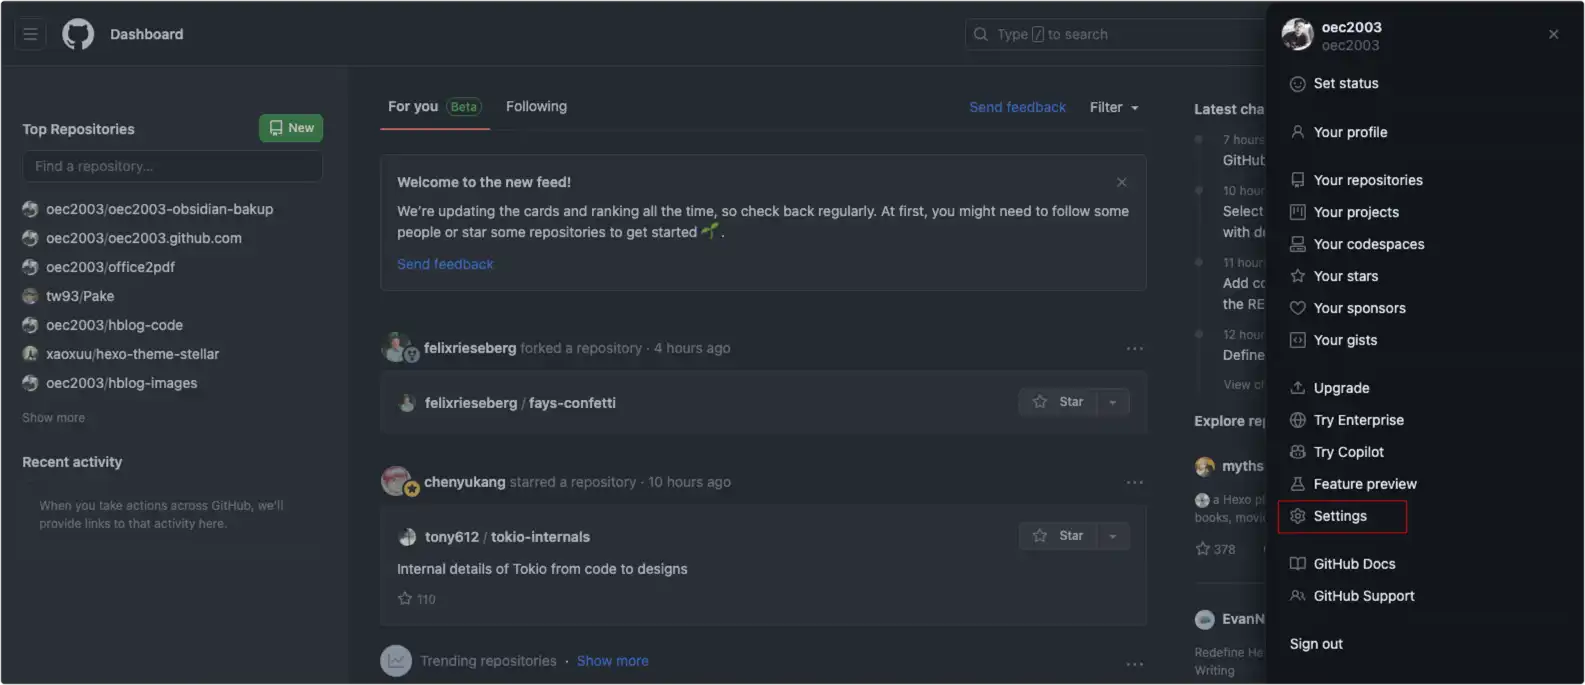Open user avatar in account menu
The height and width of the screenshot is (685, 1585).
[1297, 35]
